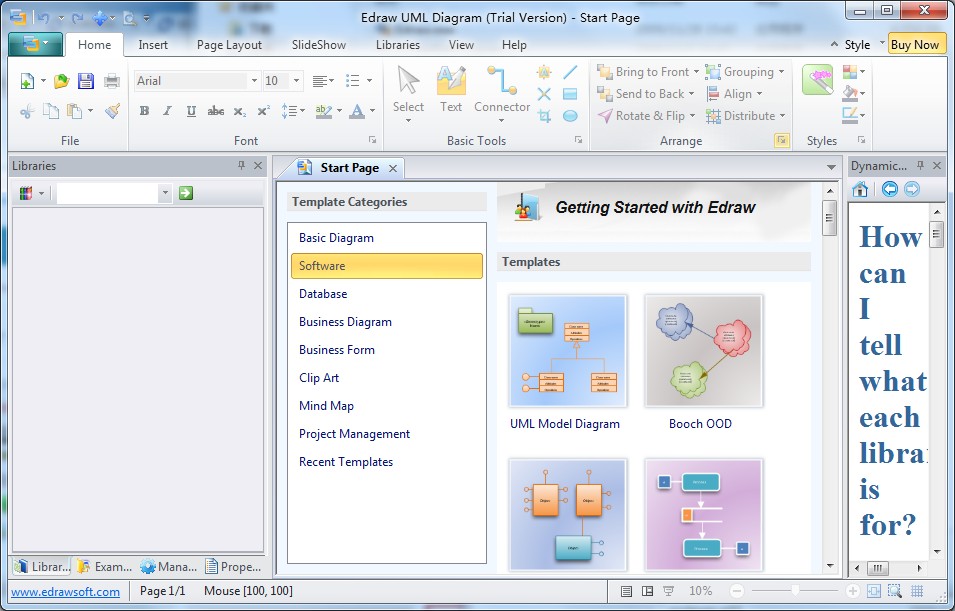Click the Paste icon

[x=74, y=111]
